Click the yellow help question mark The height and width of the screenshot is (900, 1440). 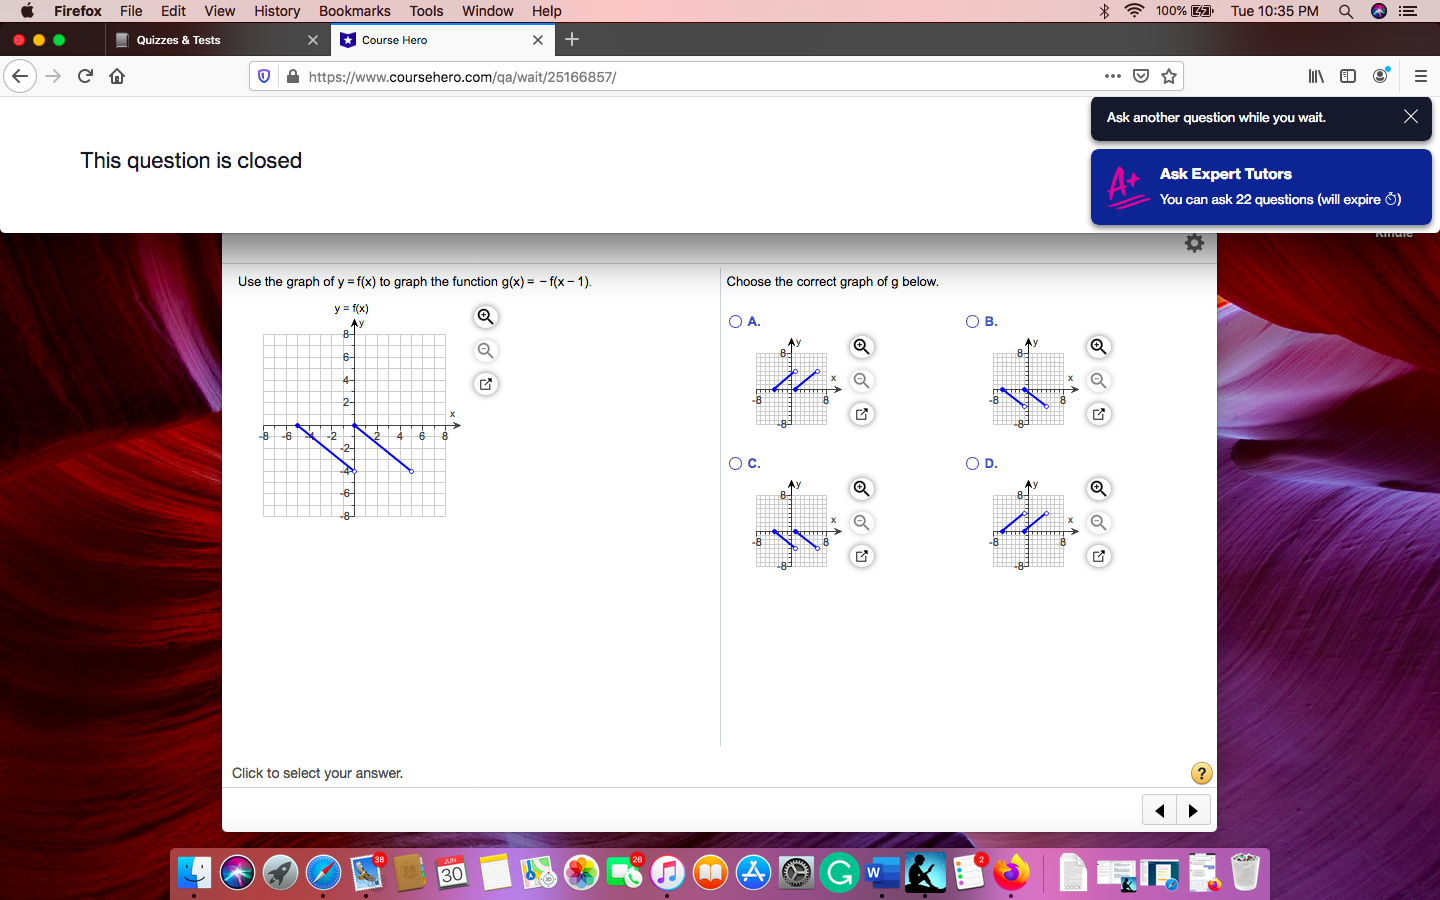click(1201, 773)
